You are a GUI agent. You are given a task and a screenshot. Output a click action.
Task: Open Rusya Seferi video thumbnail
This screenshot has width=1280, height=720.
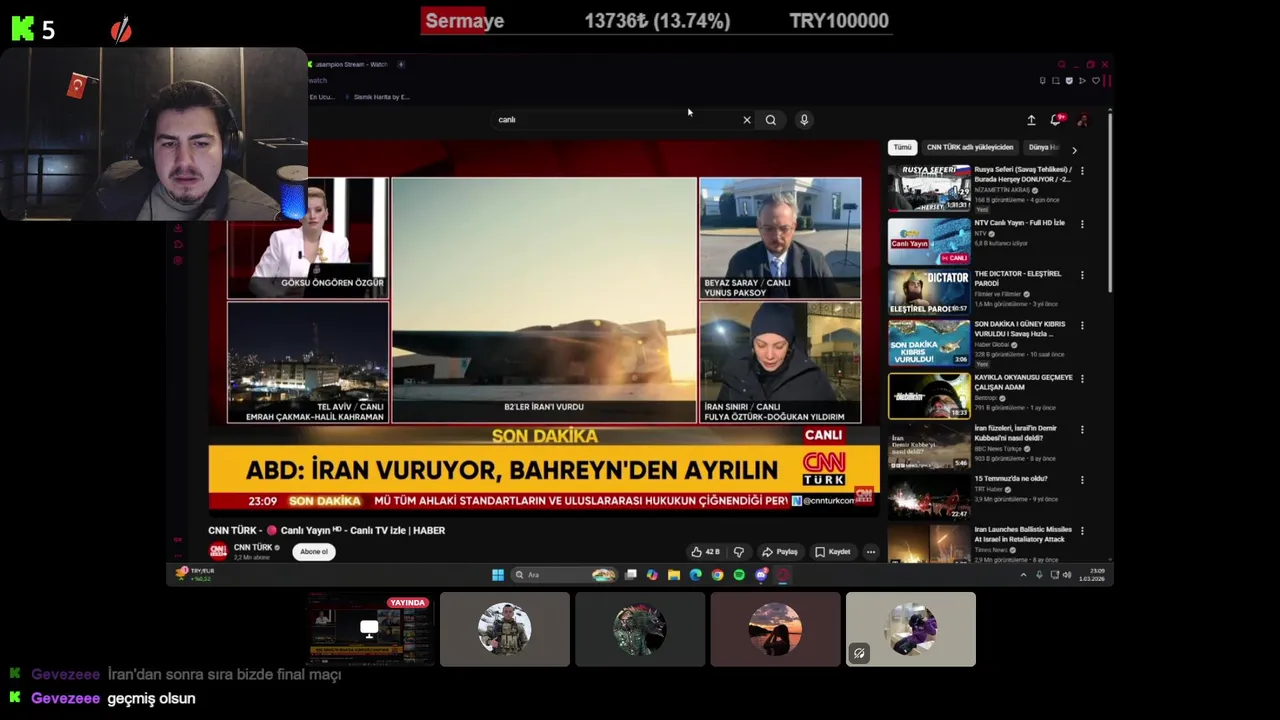(x=929, y=188)
